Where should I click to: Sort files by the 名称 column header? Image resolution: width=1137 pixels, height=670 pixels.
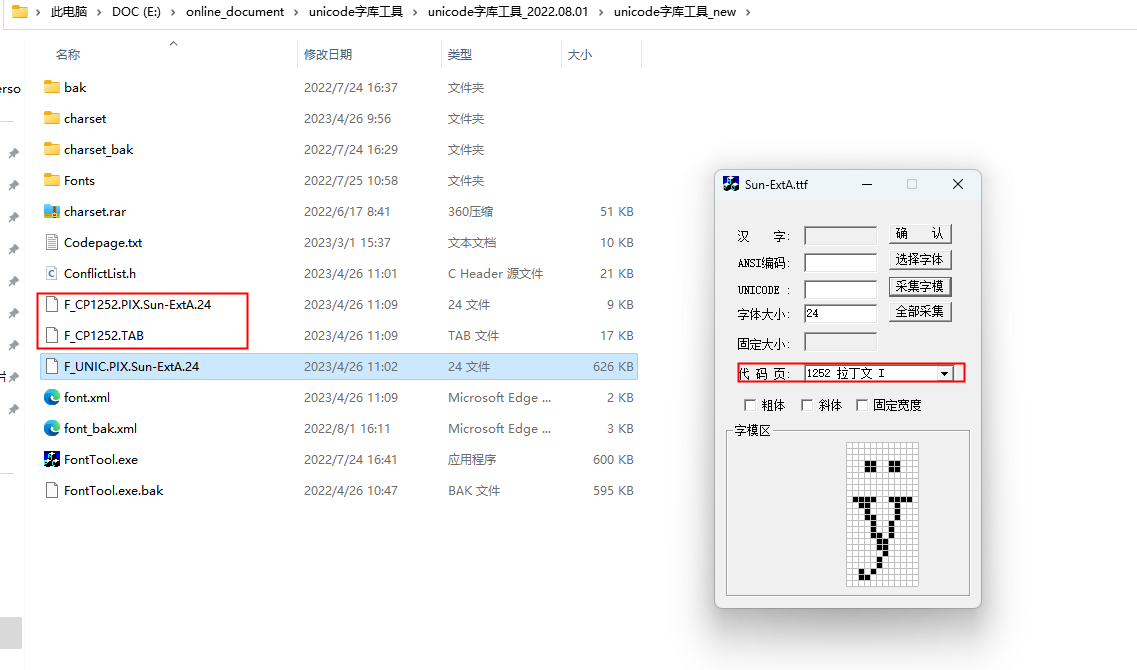click(x=68, y=54)
